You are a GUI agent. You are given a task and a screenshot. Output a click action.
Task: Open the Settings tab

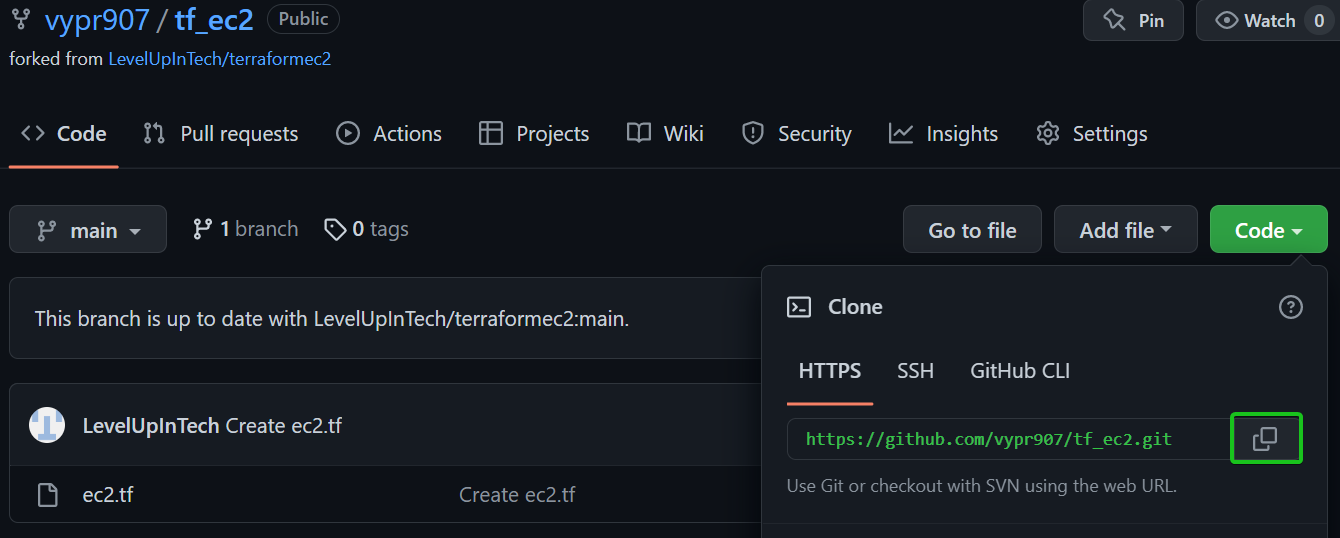1091,134
